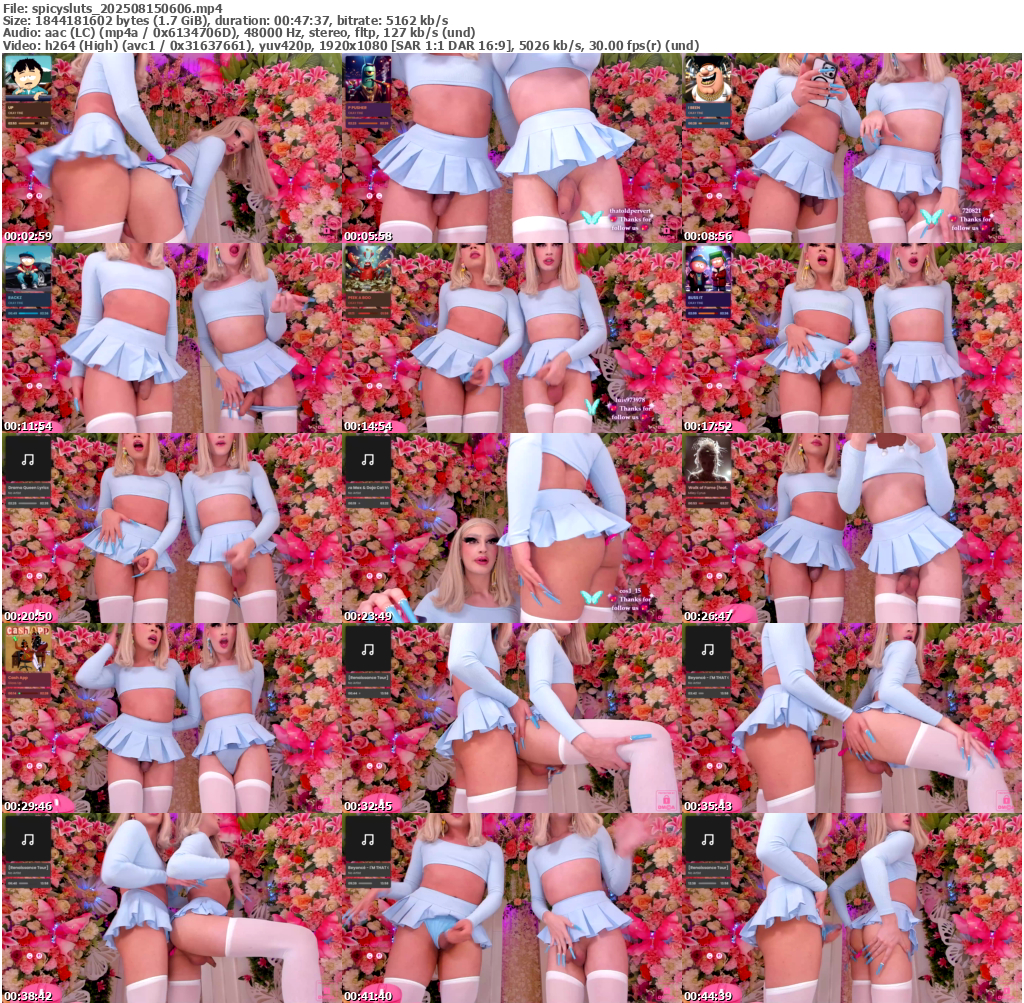Select the thumbnail stamped 00:29:46
Screen dimensions: 1024x1003
click(171, 718)
